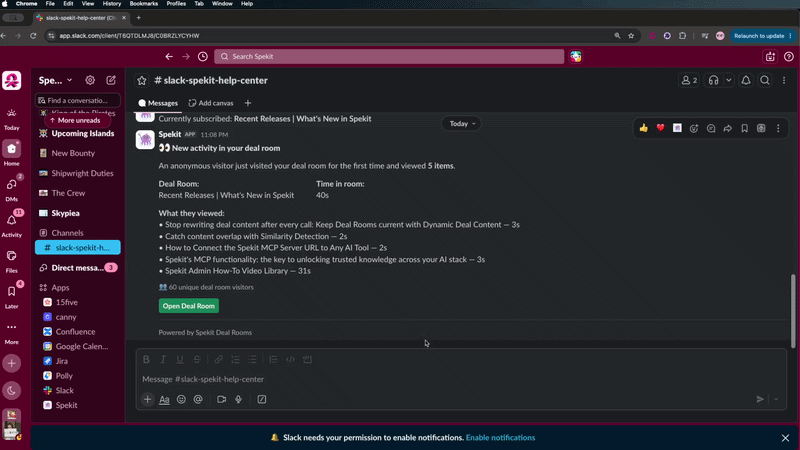
Task: Start a huddle with the headphones icon
Action: pos(713,81)
